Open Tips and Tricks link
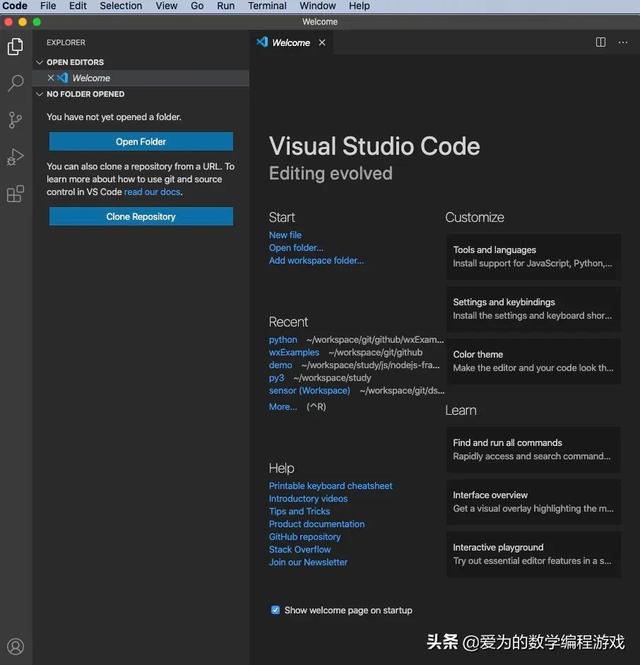Screen dimensions: 640x665 299,511
